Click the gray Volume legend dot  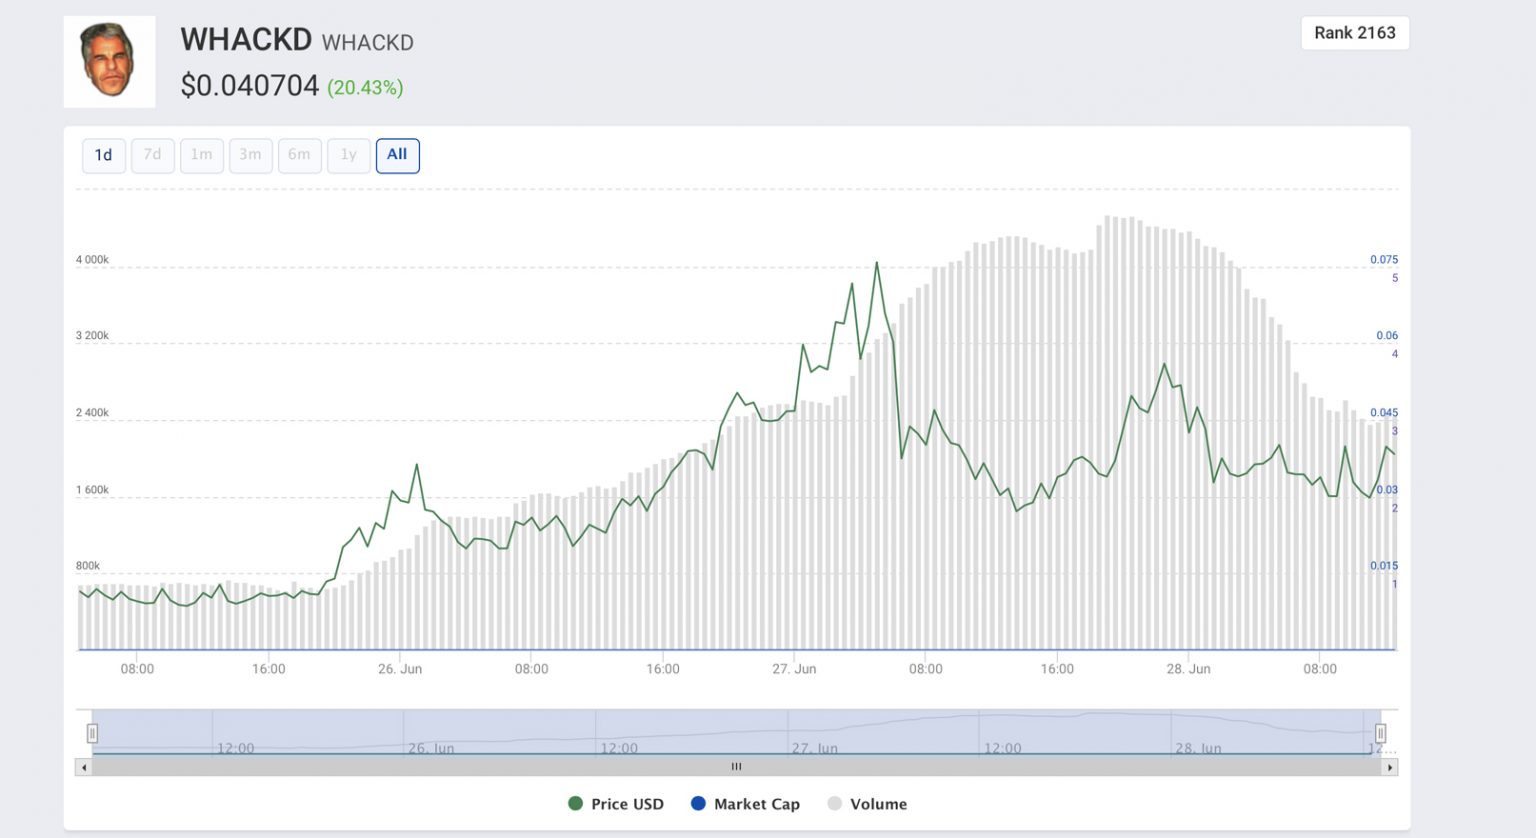(x=835, y=804)
